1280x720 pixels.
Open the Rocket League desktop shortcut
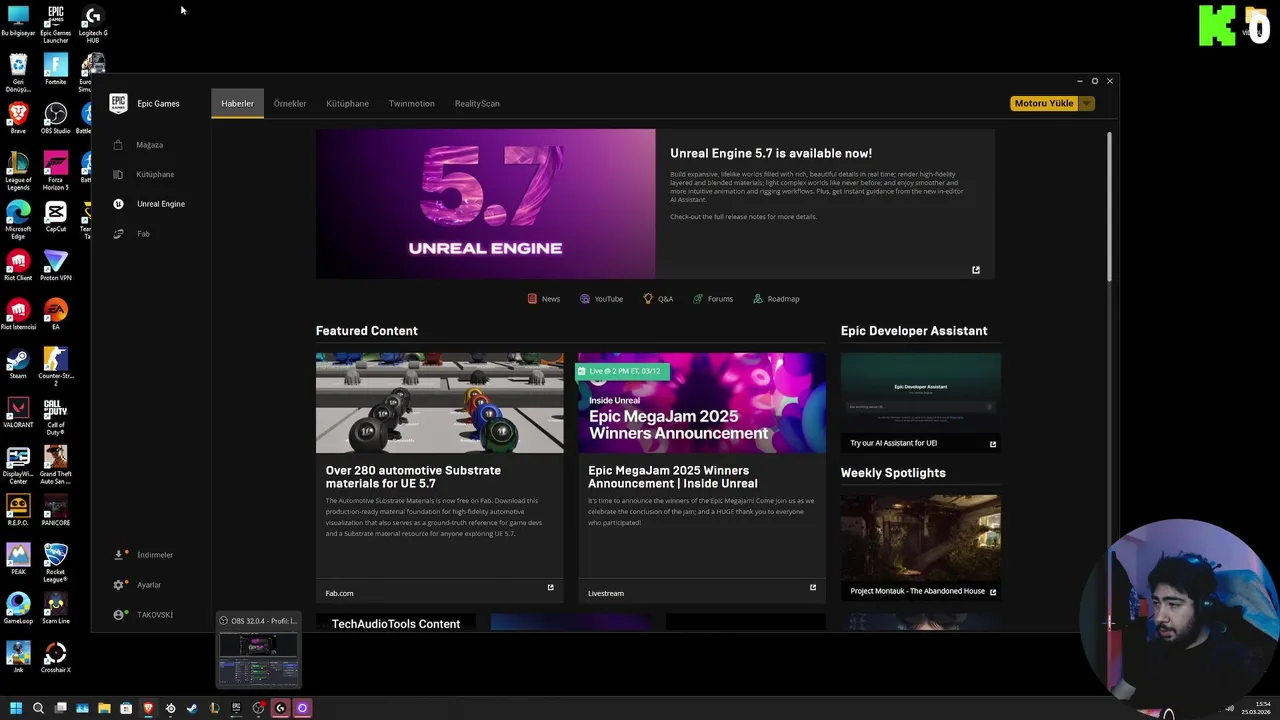[x=55, y=563]
